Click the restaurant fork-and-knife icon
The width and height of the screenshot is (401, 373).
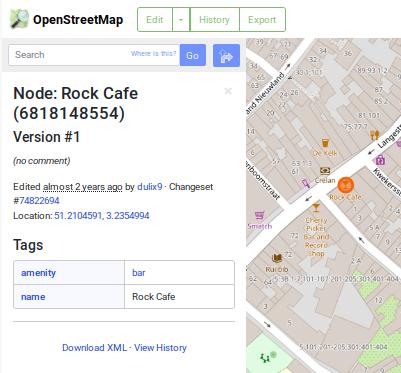tap(375, 135)
